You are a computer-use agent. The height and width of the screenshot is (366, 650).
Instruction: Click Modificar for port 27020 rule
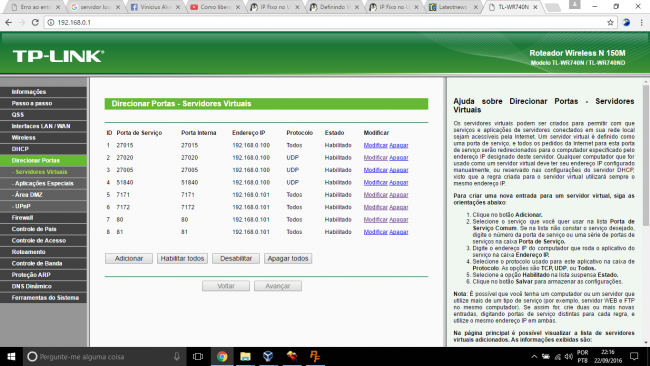coord(376,158)
